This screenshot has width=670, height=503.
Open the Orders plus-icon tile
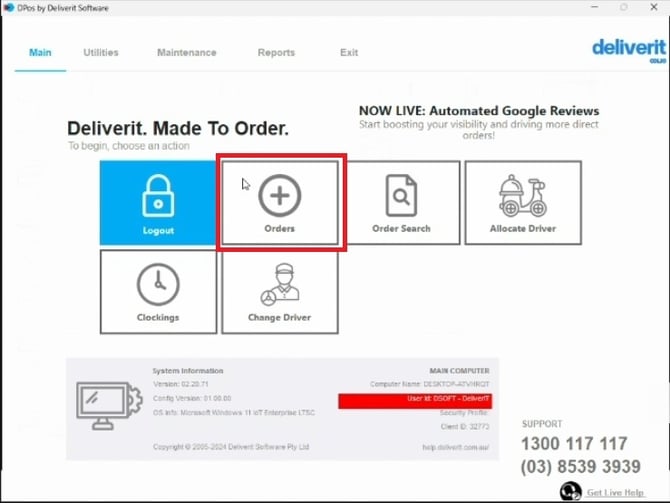[x=280, y=203]
